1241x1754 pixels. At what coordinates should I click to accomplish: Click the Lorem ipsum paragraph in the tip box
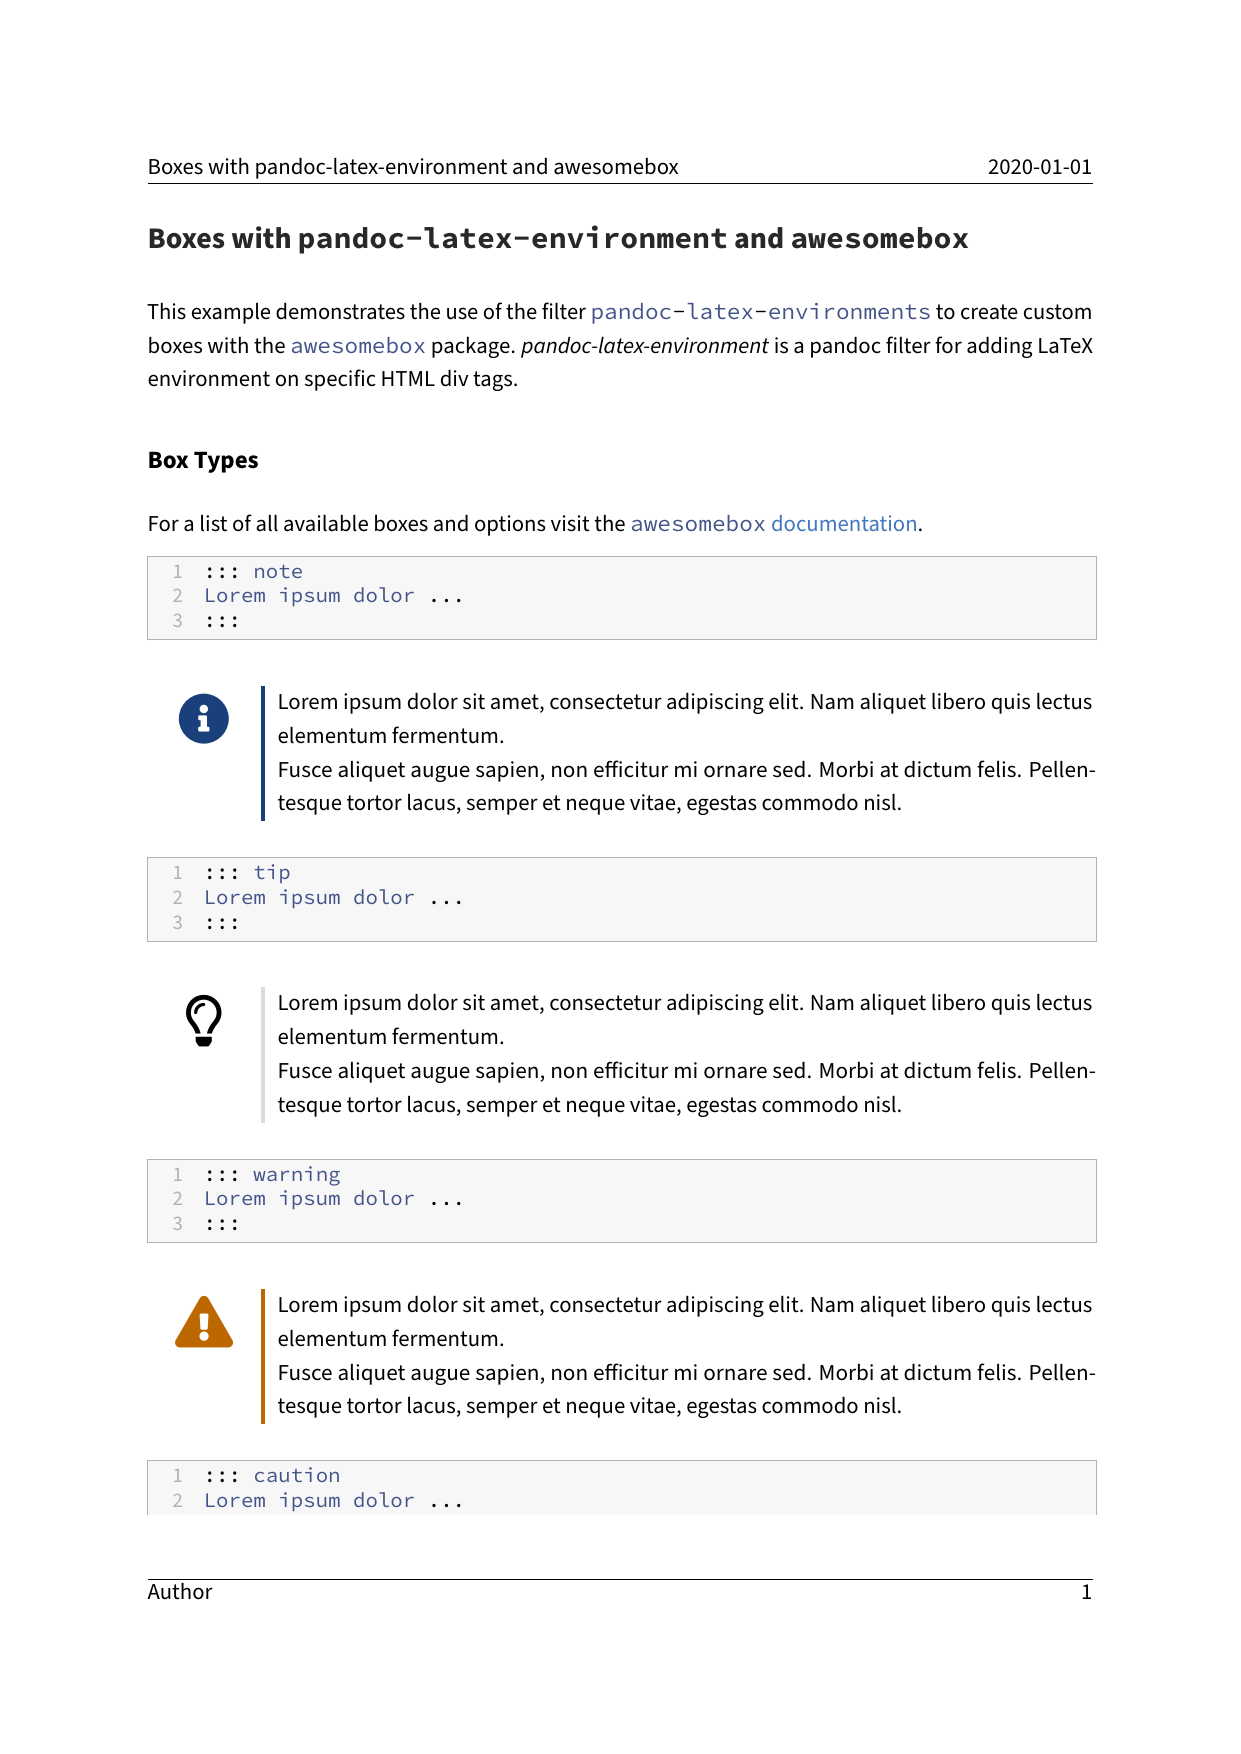coord(684,1054)
